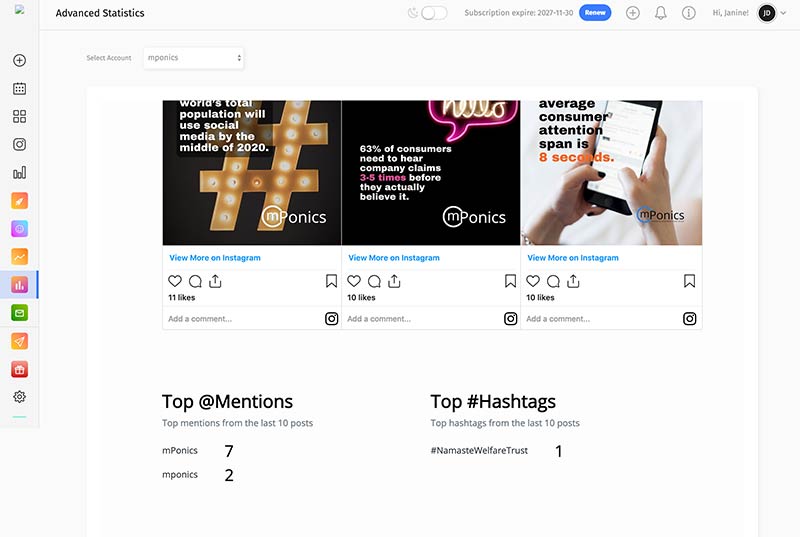Open the Instagram icon in sidebar

tap(19, 144)
